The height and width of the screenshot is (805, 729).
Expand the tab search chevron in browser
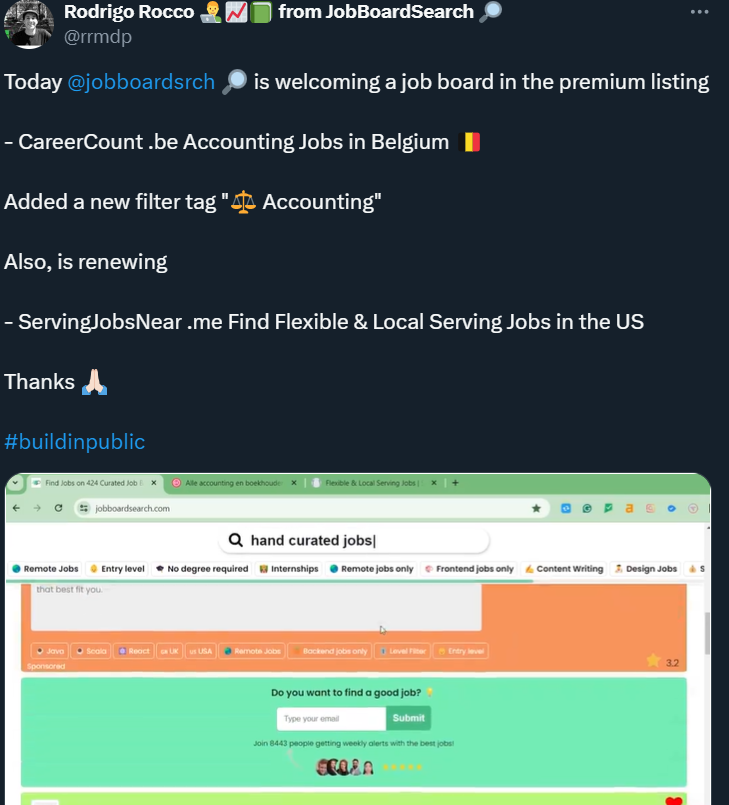coord(15,483)
